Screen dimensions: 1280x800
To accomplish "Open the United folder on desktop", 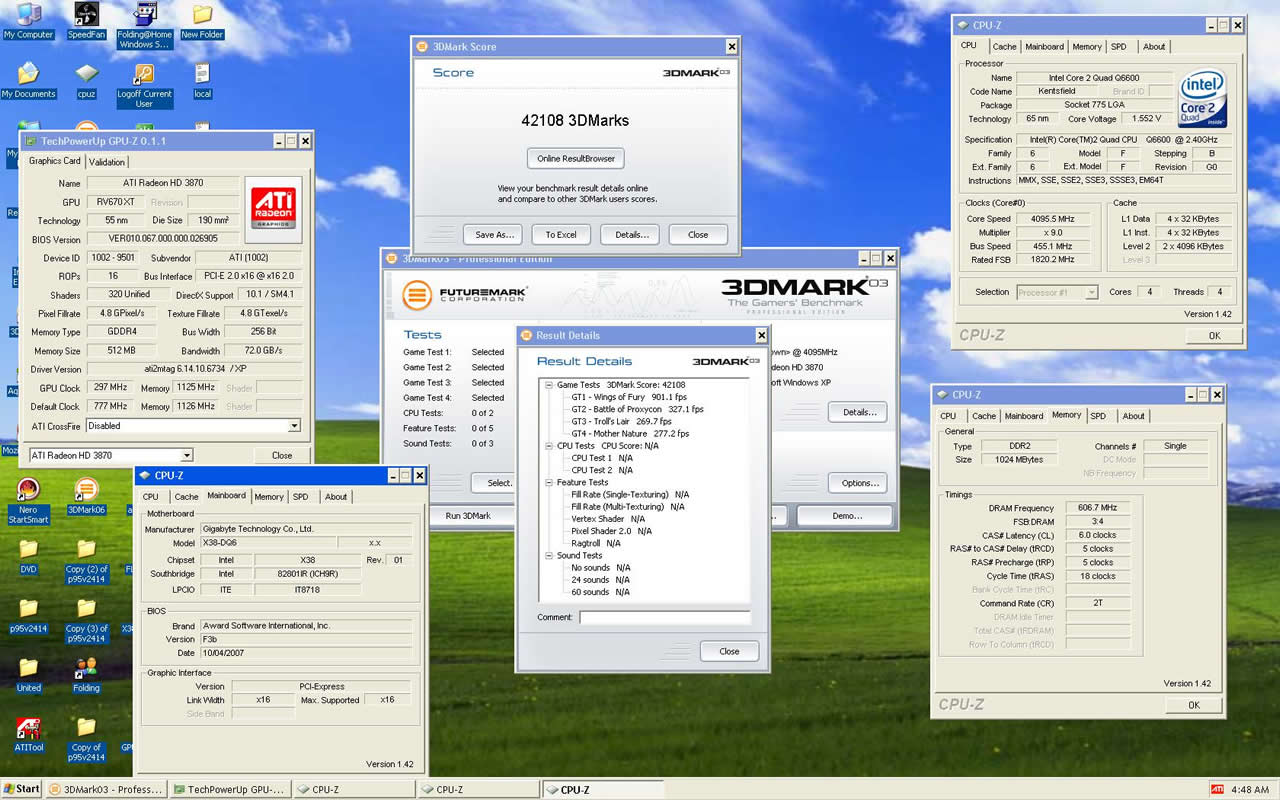I will (28, 673).
